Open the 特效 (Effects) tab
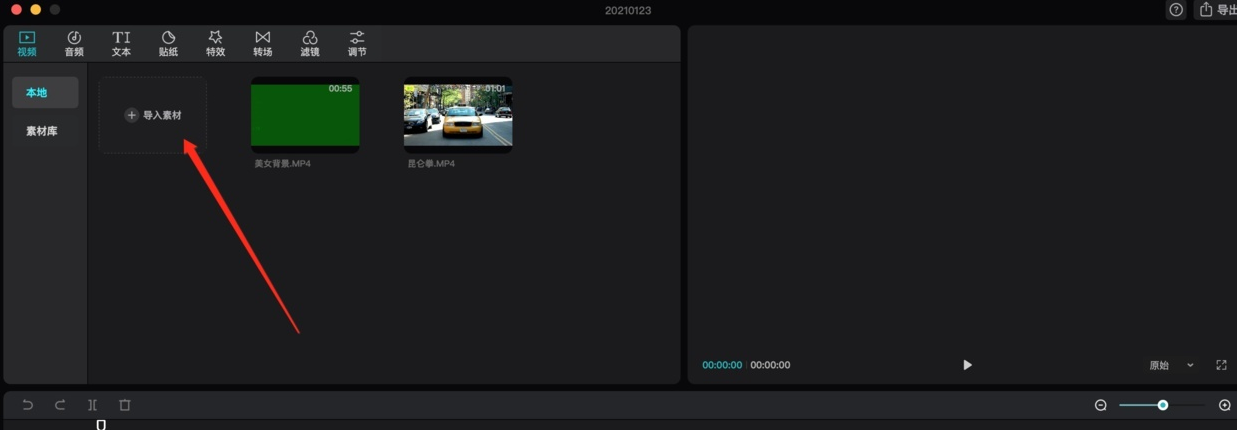Image resolution: width=1237 pixels, height=430 pixels. 215,44
